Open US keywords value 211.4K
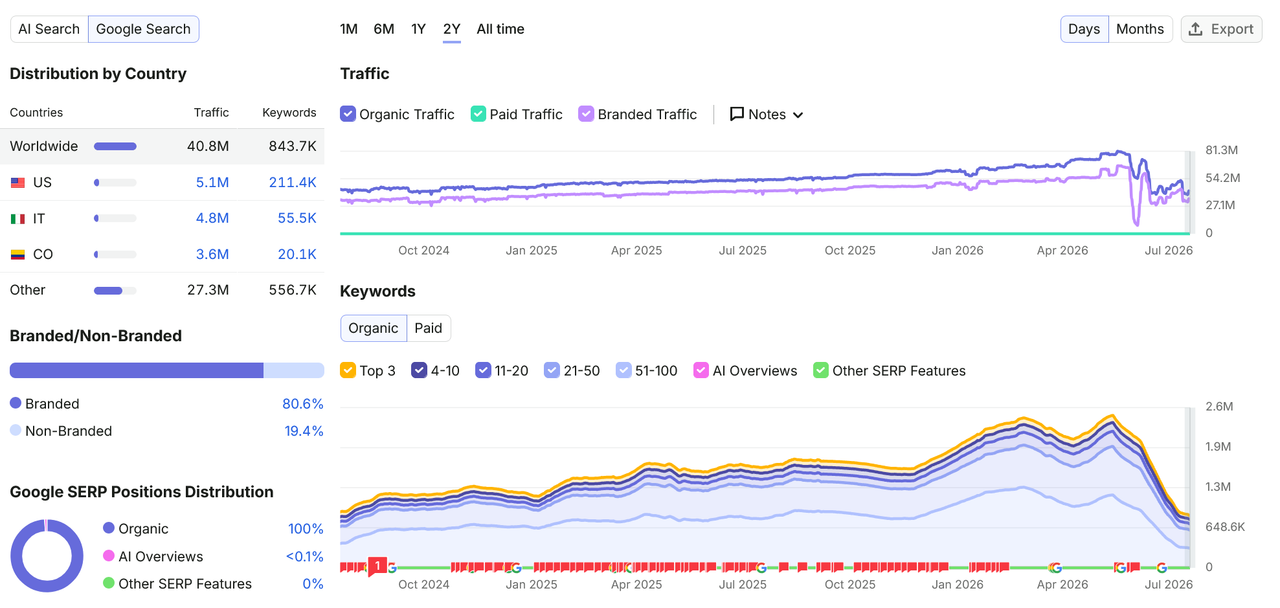Image resolution: width=1280 pixels, height=608 pixels. (292, 182)
